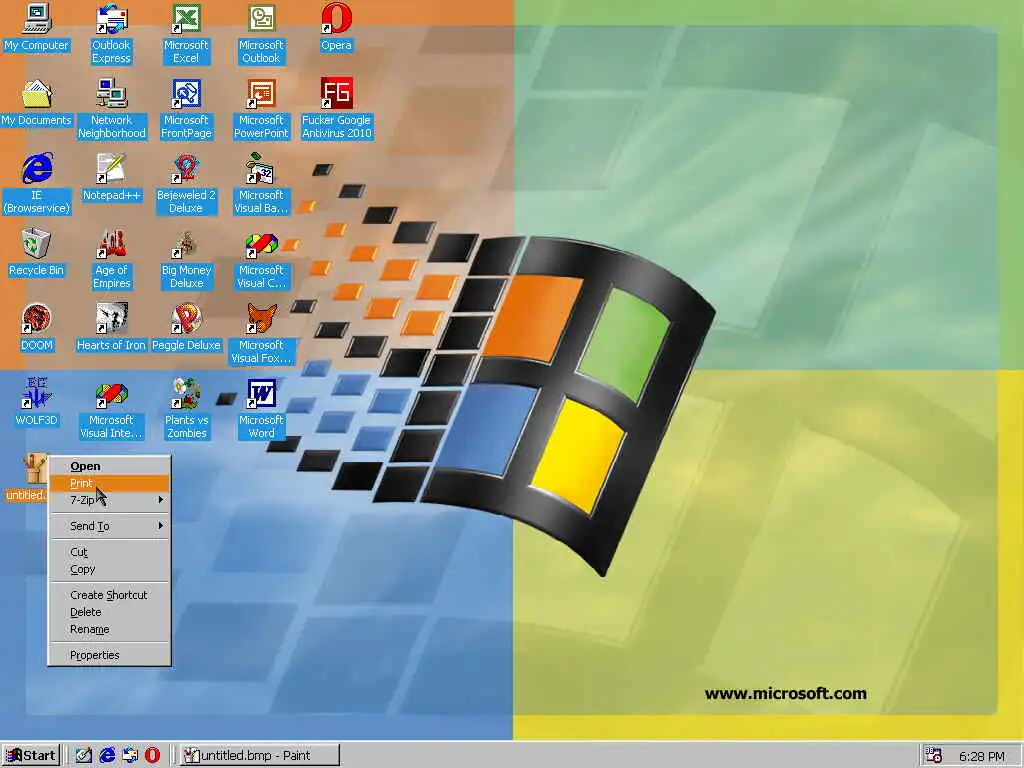The image size is (1024, 768).
Task: Open the Start menu
Action: [x=31, y=756]
